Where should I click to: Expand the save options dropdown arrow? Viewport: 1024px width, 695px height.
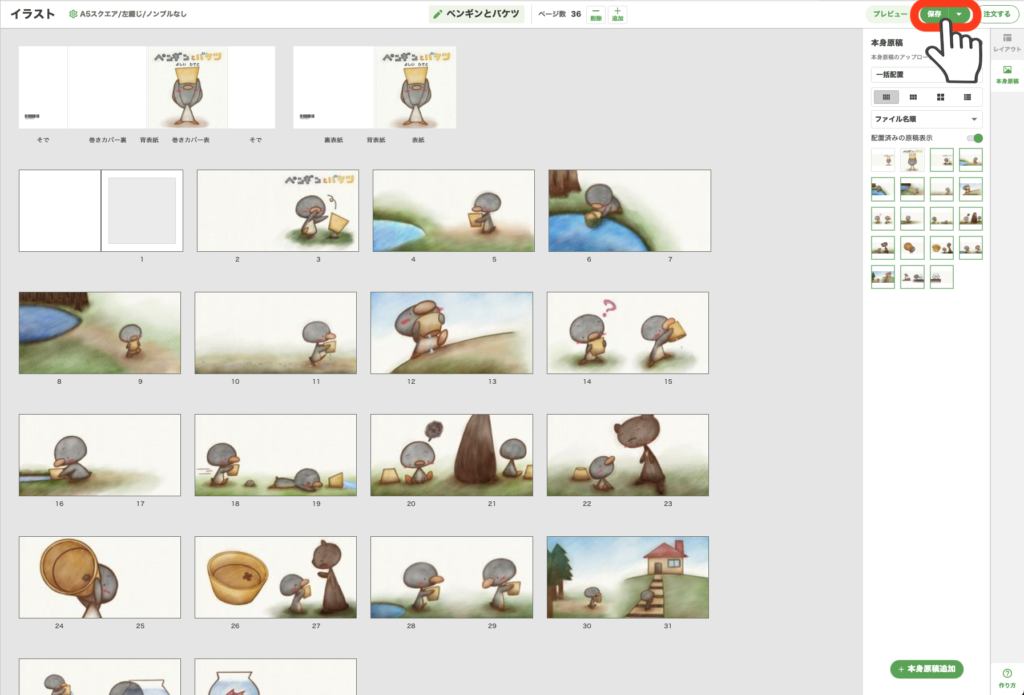pyautogui.click(x=959, y=14)
